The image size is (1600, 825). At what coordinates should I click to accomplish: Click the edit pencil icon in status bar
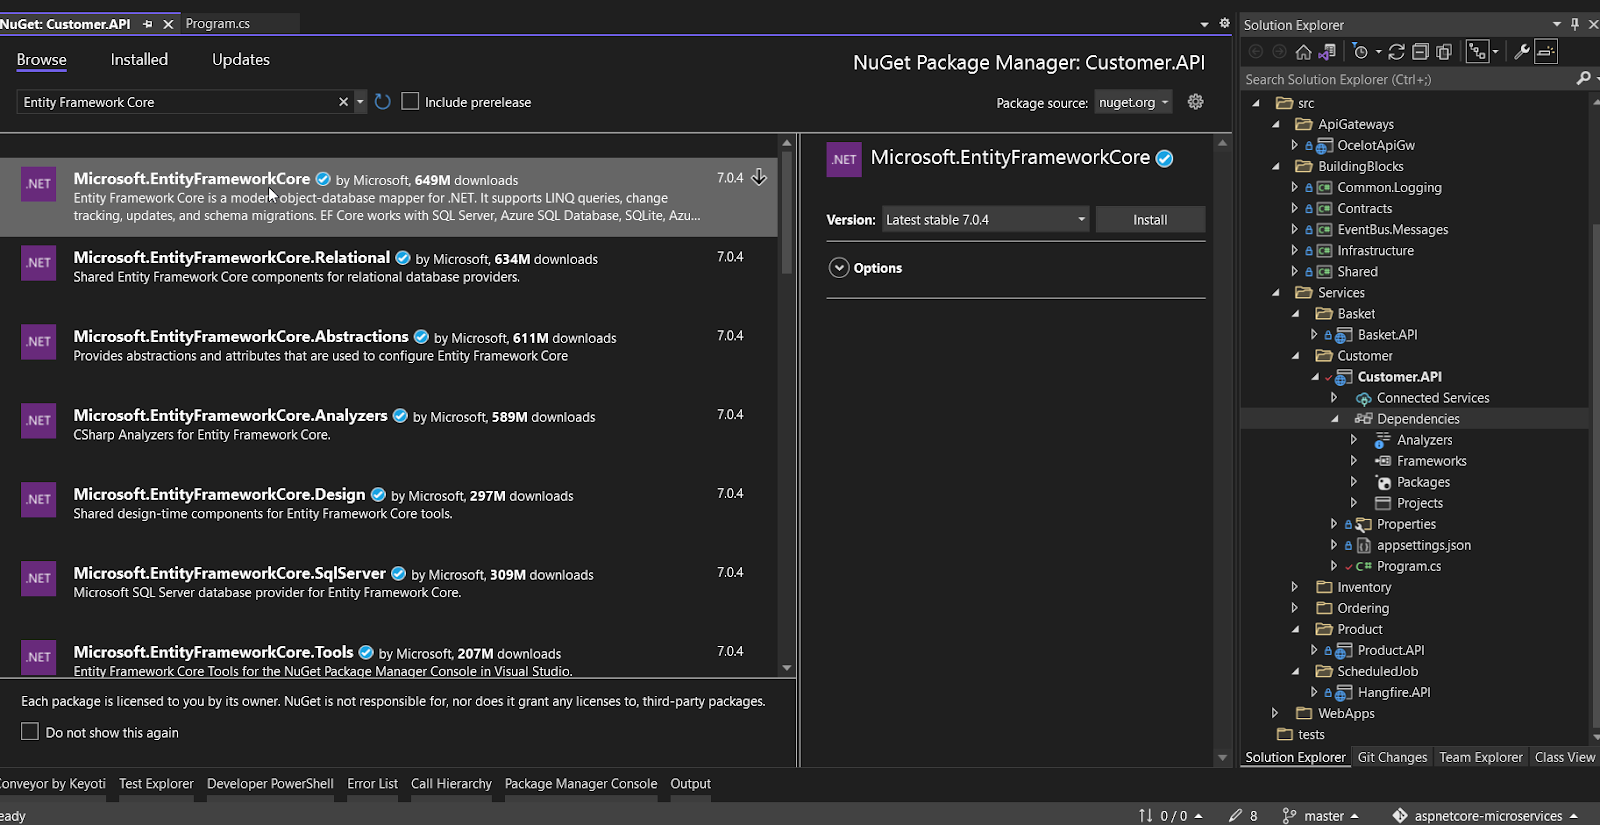tap(1236, 816)
